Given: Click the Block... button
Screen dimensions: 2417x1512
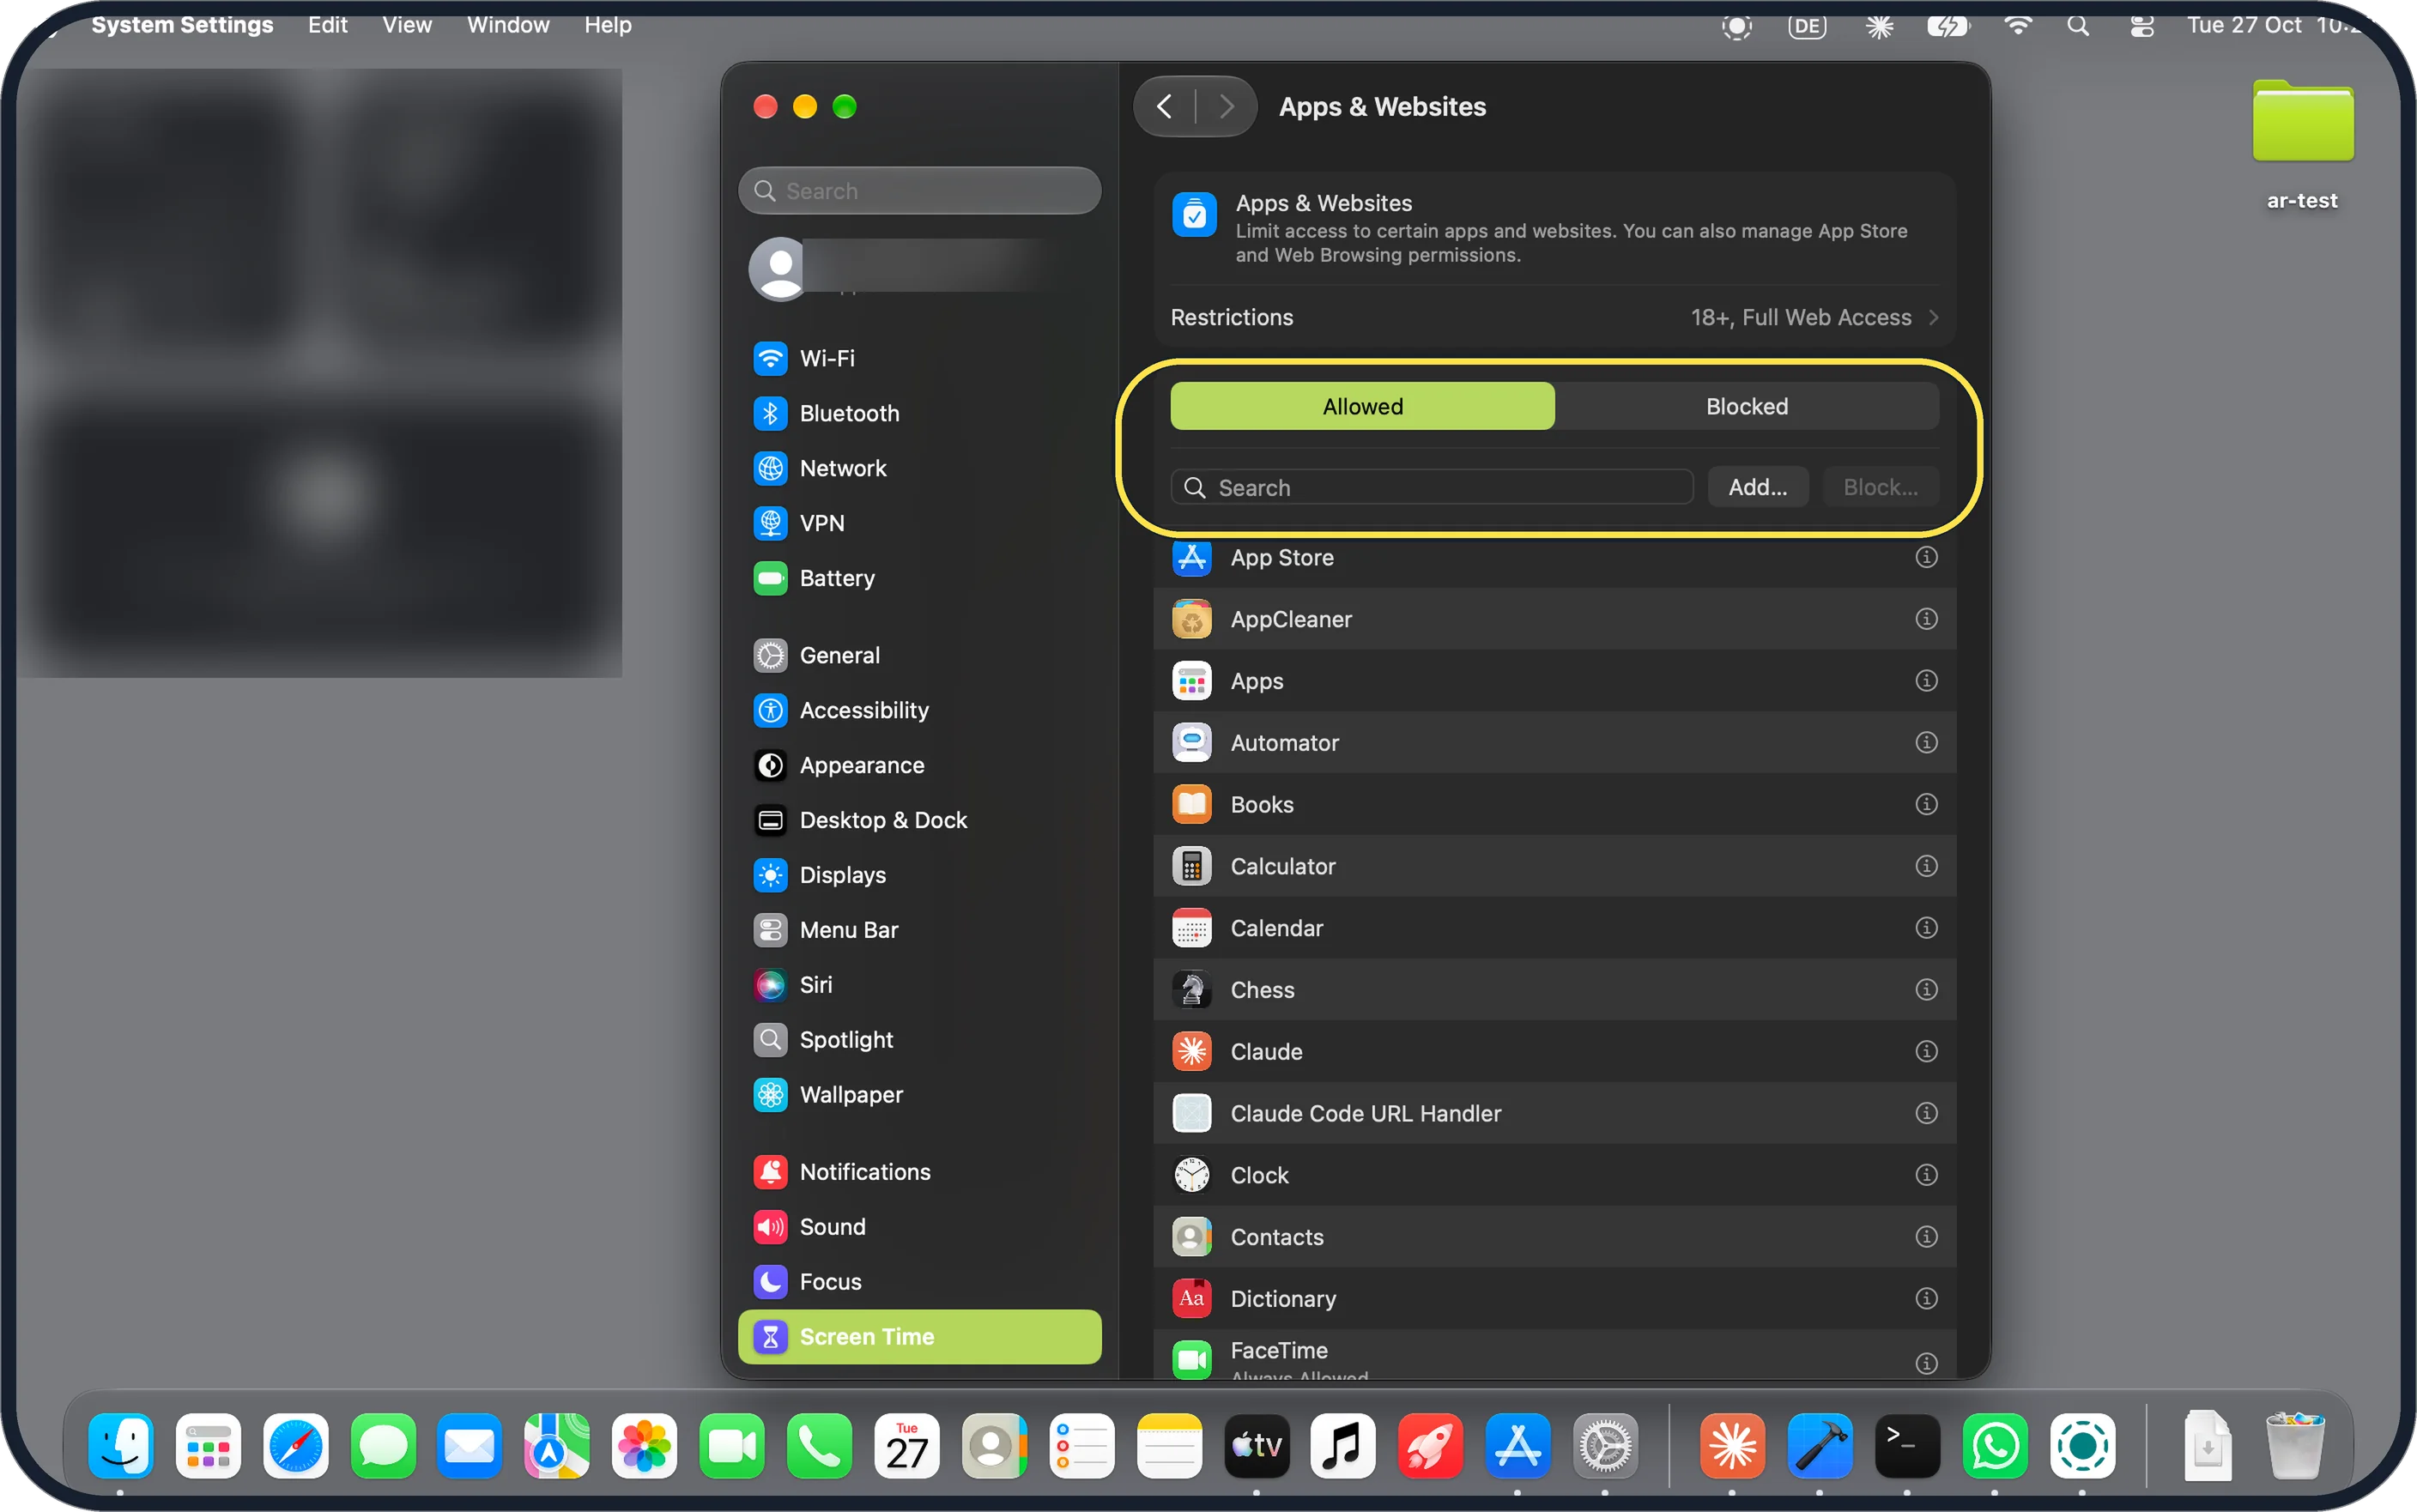Looking at the screenshot, I should 1880,488.
